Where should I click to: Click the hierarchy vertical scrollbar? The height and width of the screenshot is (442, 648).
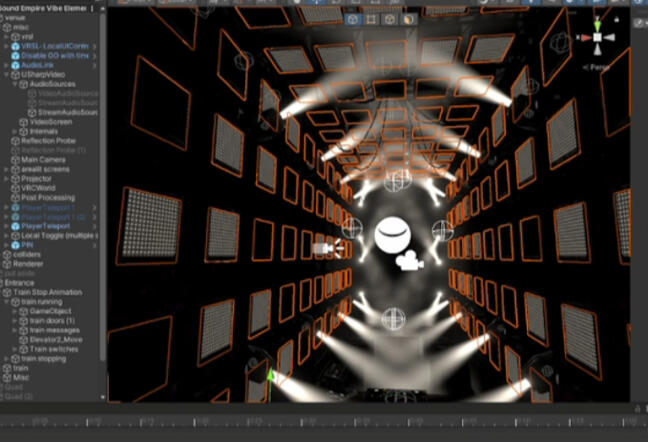(102, 186)
